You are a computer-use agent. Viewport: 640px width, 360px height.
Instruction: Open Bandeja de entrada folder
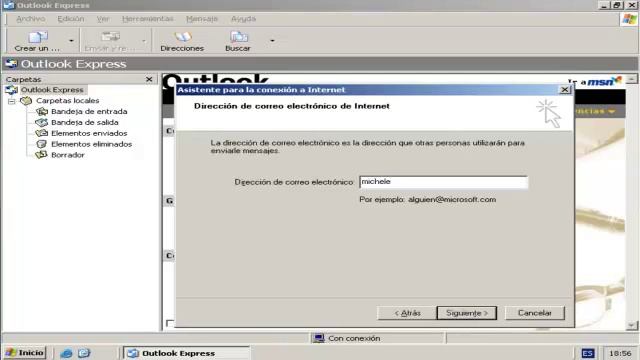click(x=89, y=111)
